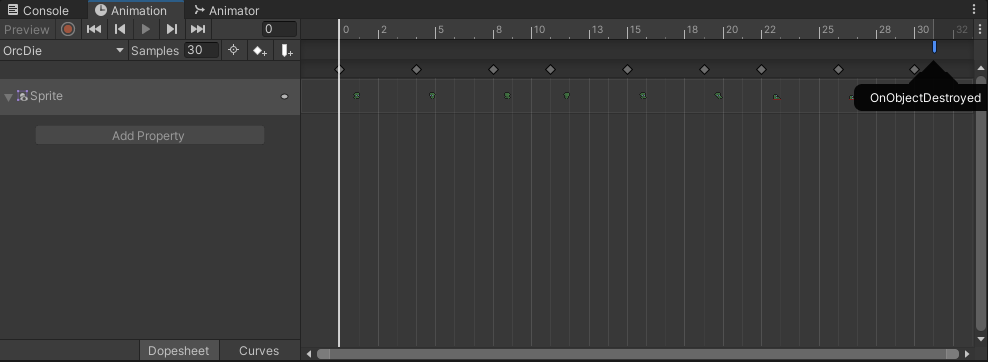Go to the first keyframe
This screenshot has width=988, height=362.
94,29
